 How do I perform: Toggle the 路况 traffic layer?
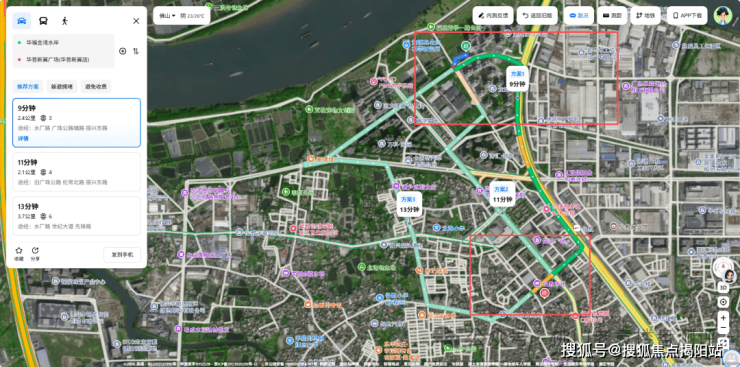(579, 16)
